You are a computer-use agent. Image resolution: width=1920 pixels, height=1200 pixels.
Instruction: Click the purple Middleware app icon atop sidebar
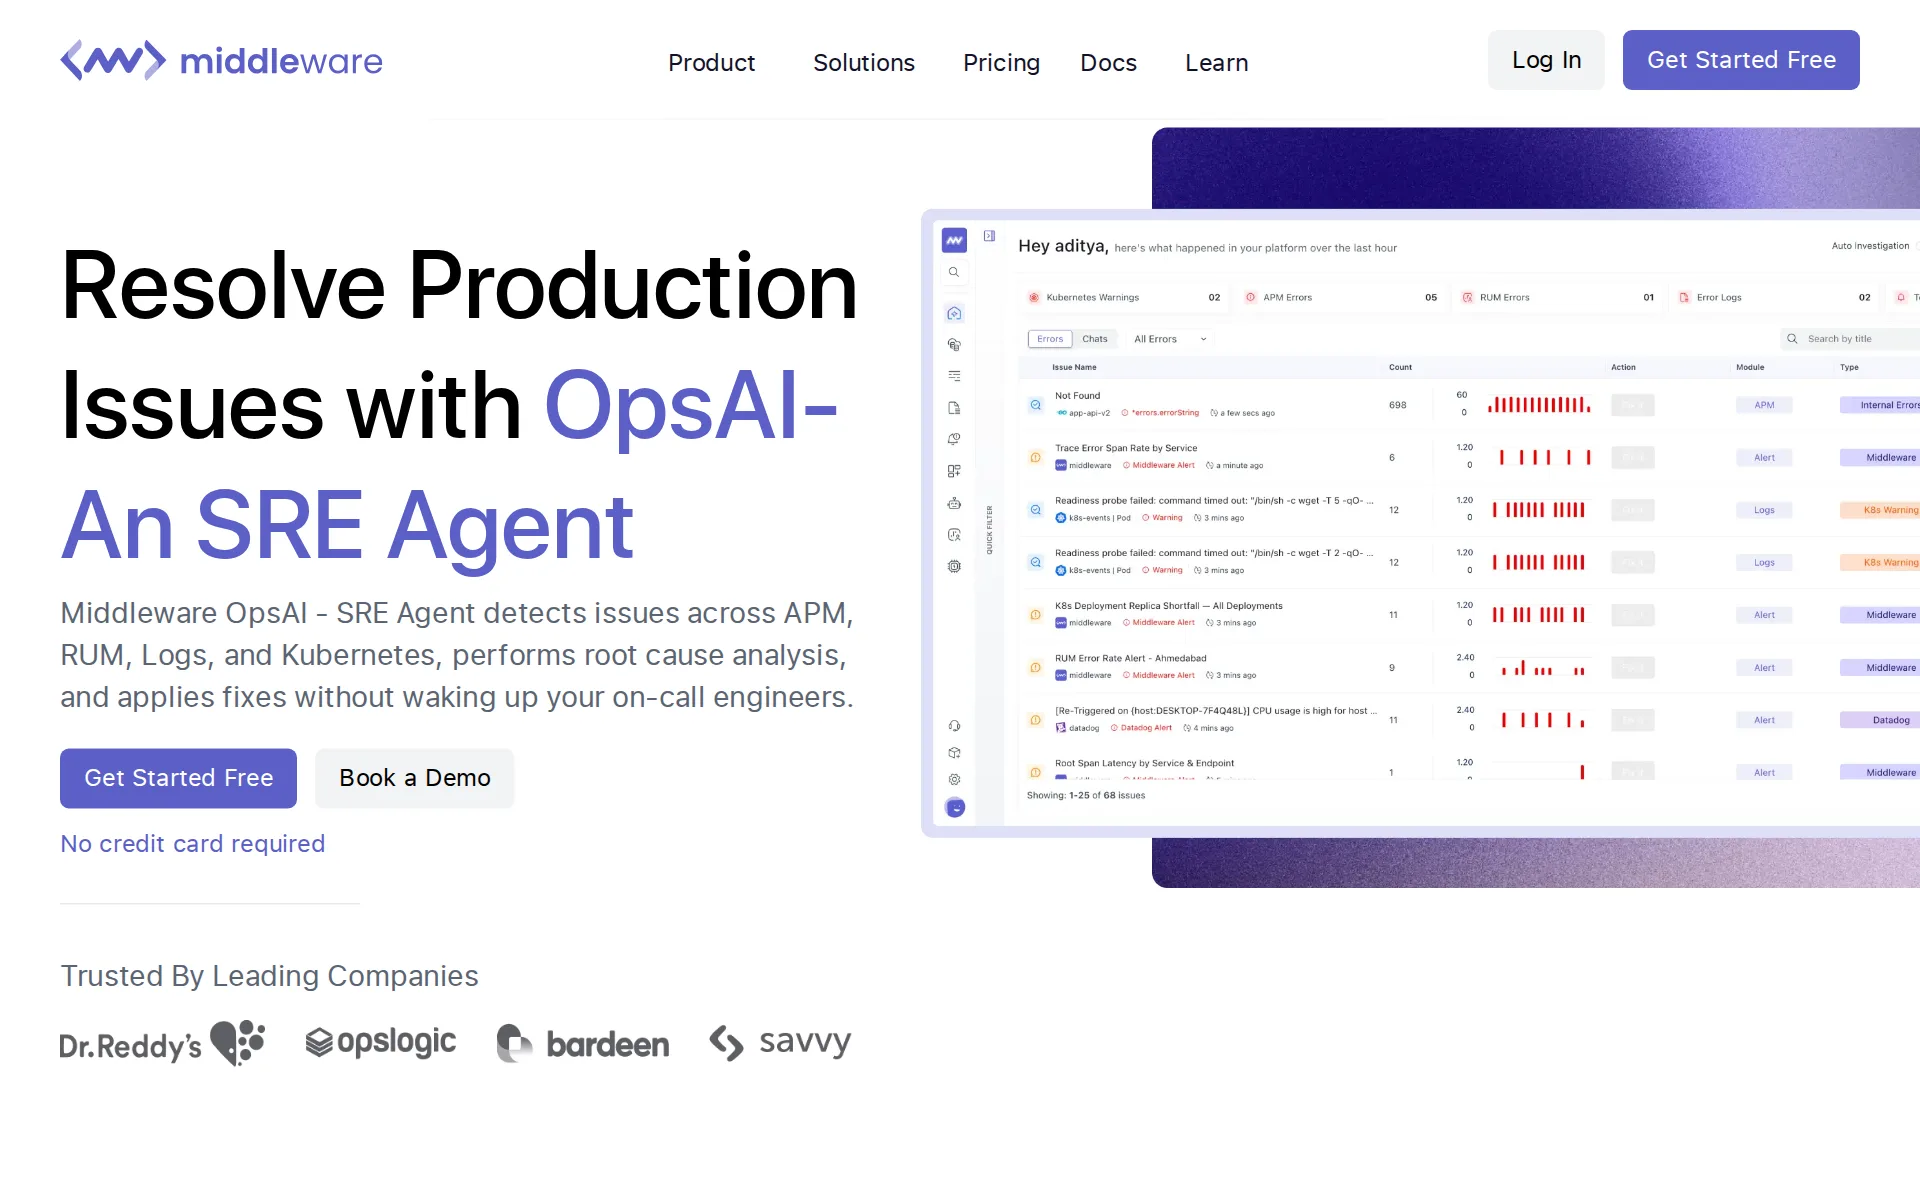(955, 240)
